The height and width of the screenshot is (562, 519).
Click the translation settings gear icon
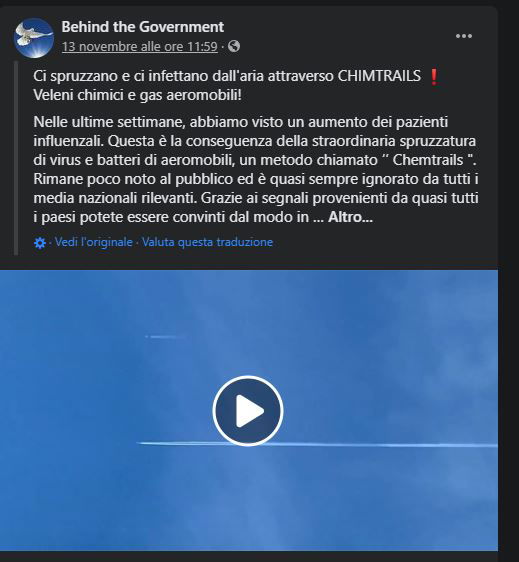40,243
